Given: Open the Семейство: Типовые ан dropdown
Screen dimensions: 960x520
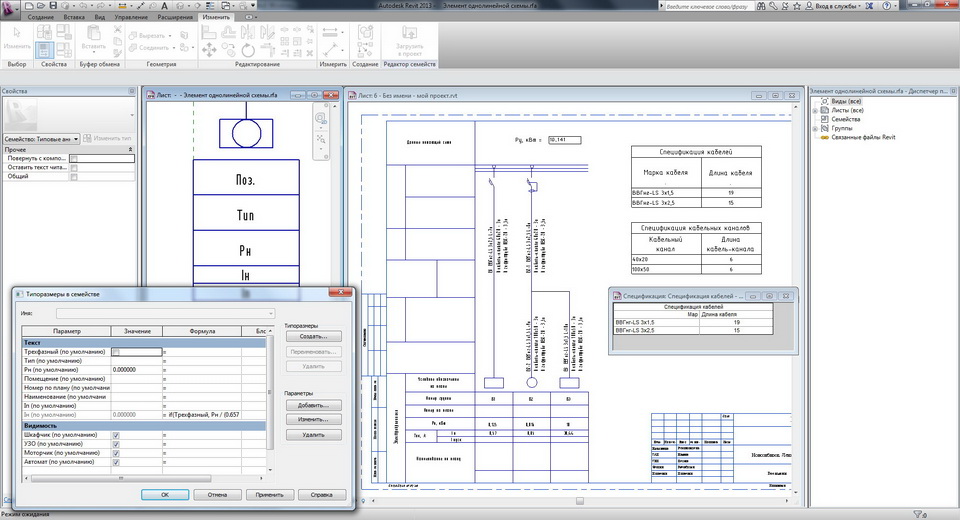Looking at the screenshot, I should pyautogui.click(x=41, y=139).
